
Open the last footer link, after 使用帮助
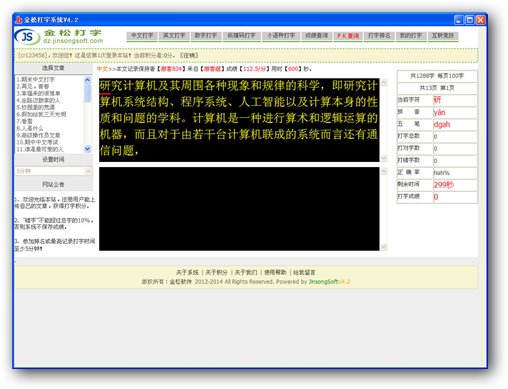tap(304, 272)
